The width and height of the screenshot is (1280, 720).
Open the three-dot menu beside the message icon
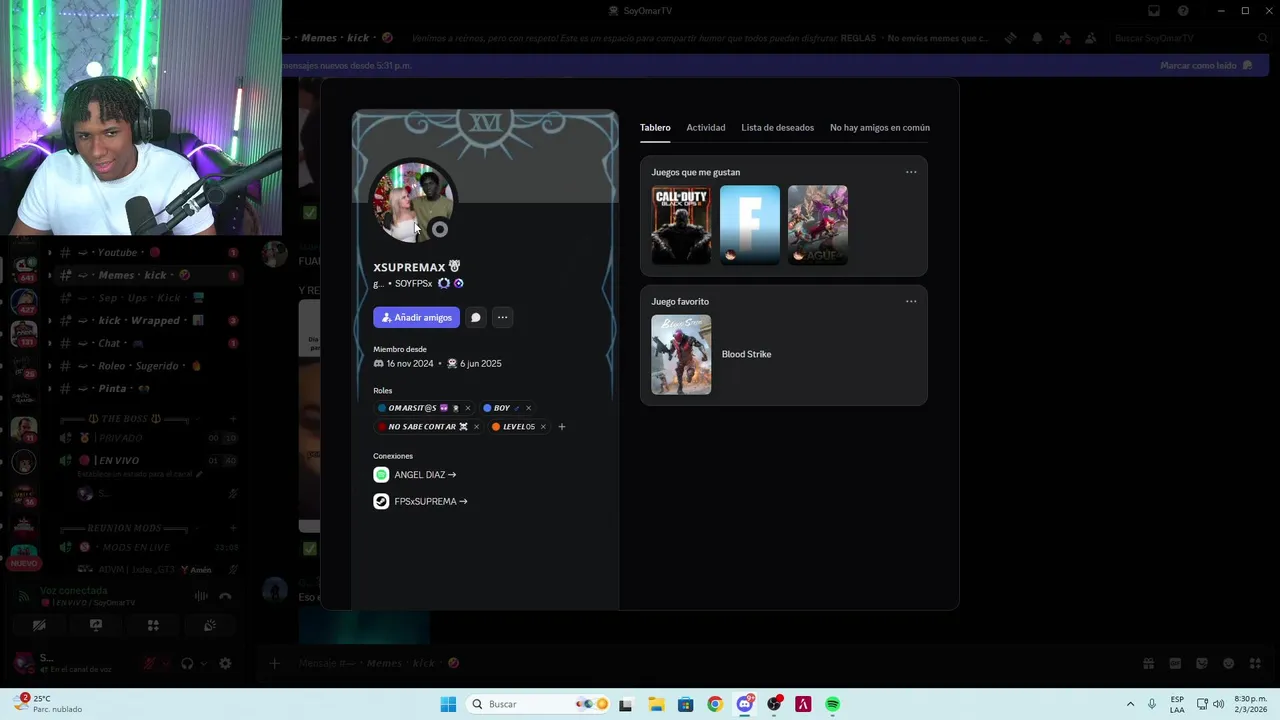[503, 317]
